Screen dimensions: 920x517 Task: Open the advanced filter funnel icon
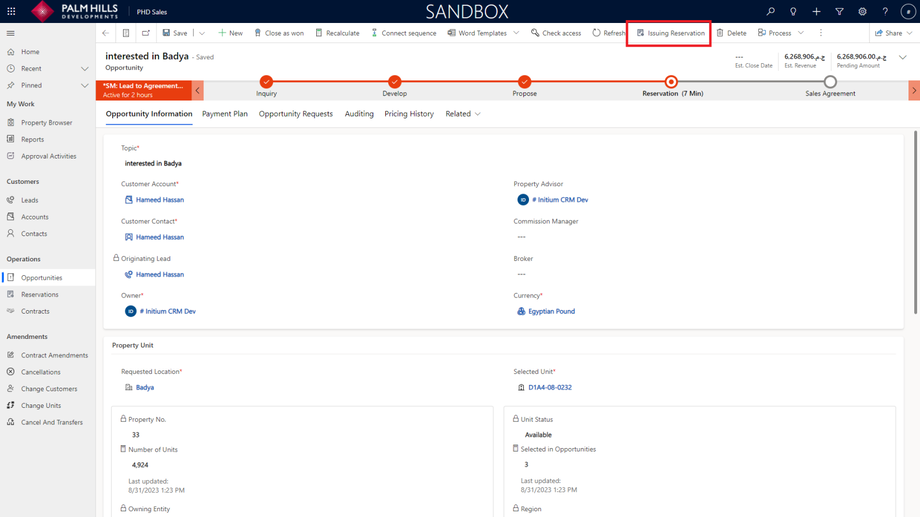[839, 11]
